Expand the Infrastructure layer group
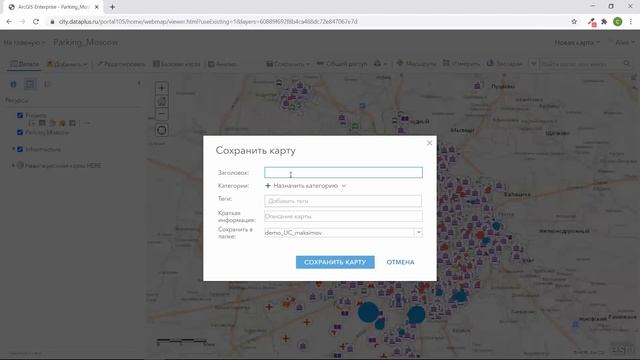This screenshot has height=360, width=640. [13, 149]
